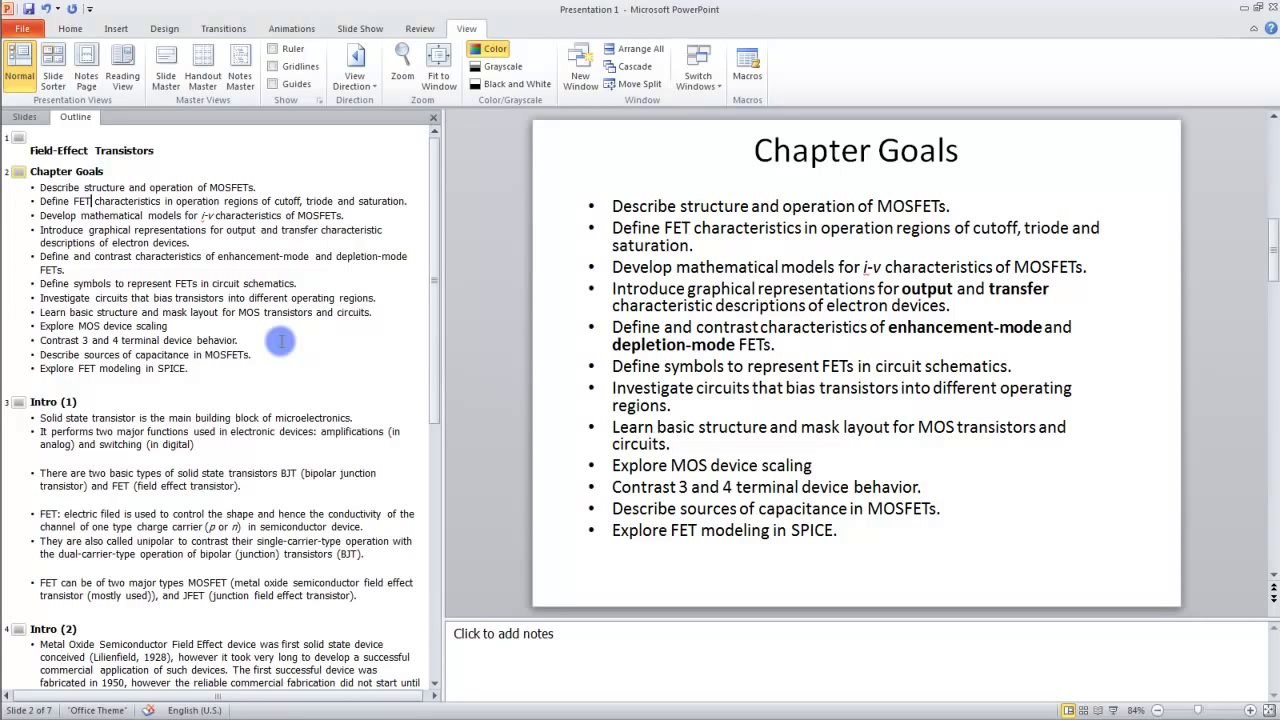Open the Undo history dropdown arrow
This screenshot has height=720, width=1280.
pyautogui.click(x=58, y=9)
